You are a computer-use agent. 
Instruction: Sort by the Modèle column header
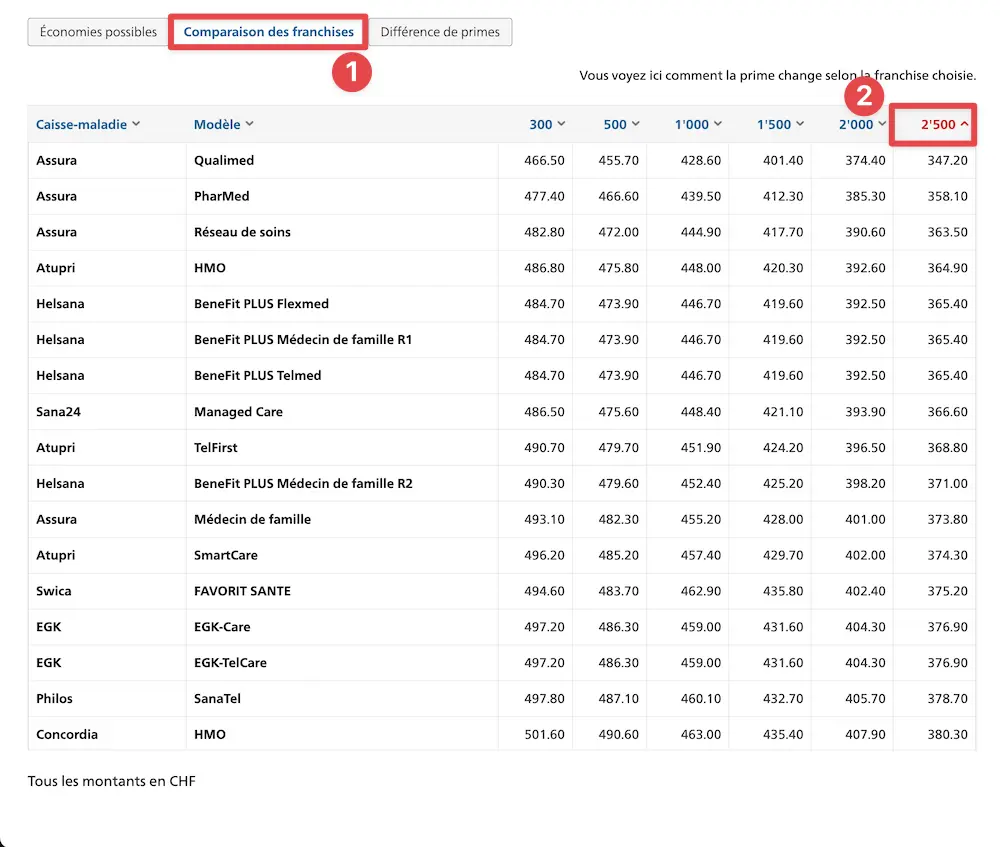pyautogui.click(x=224, y=124)
